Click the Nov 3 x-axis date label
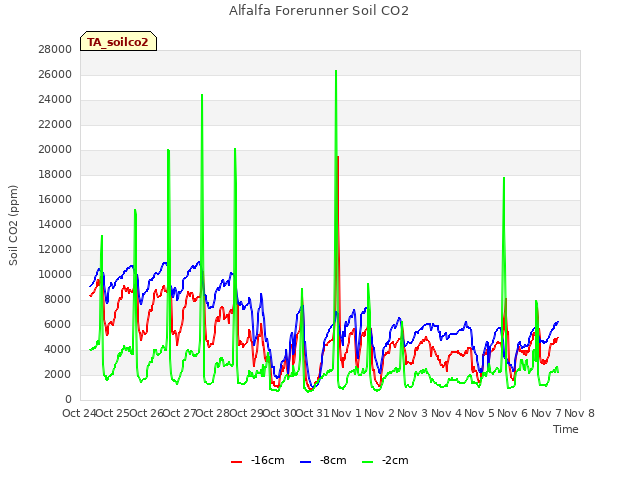 point(413,413)
